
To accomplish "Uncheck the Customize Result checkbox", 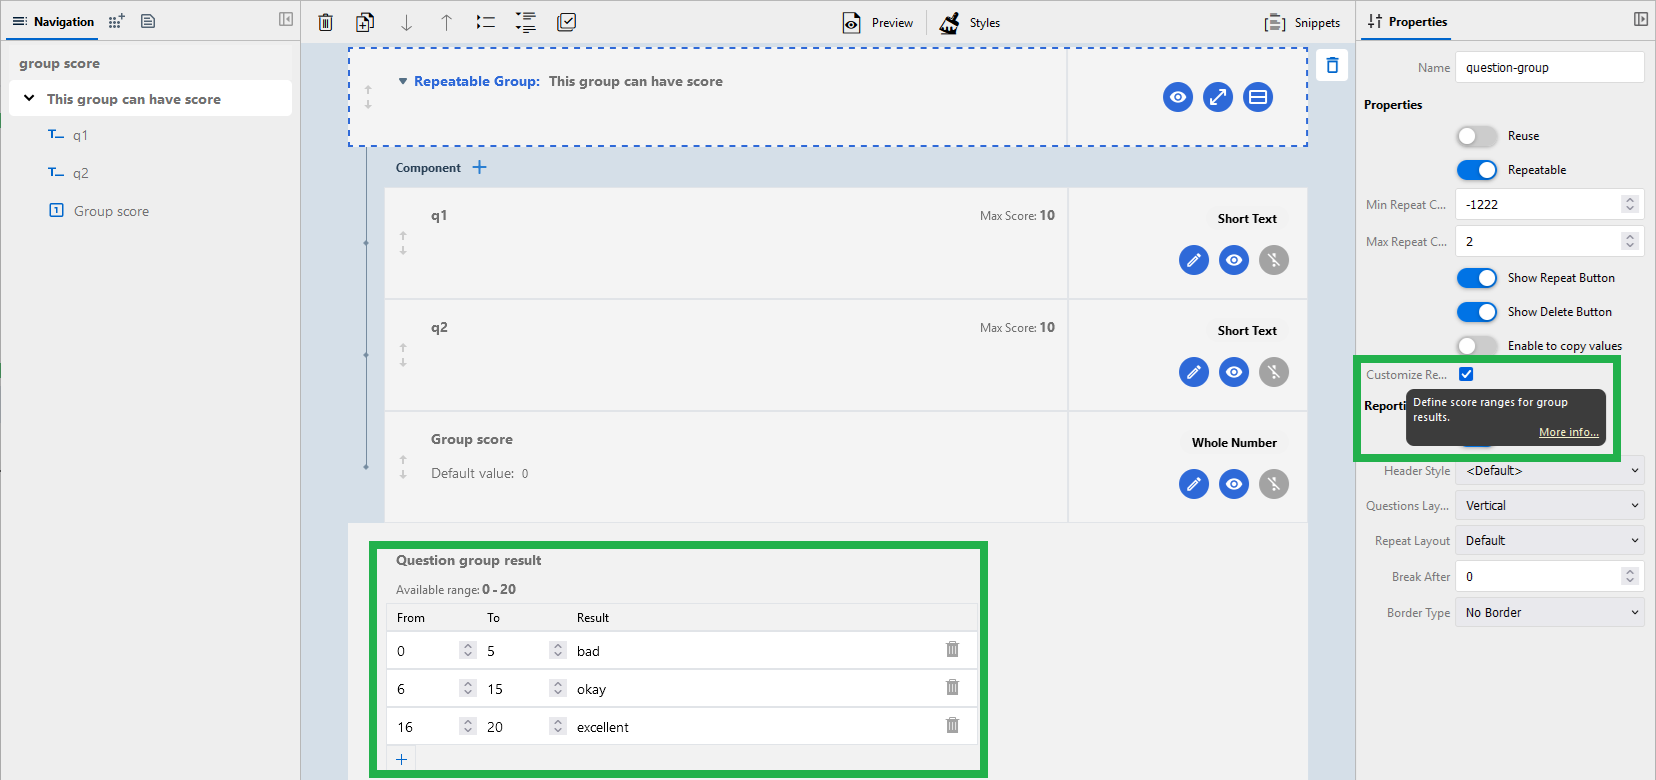I will 1466,374.
